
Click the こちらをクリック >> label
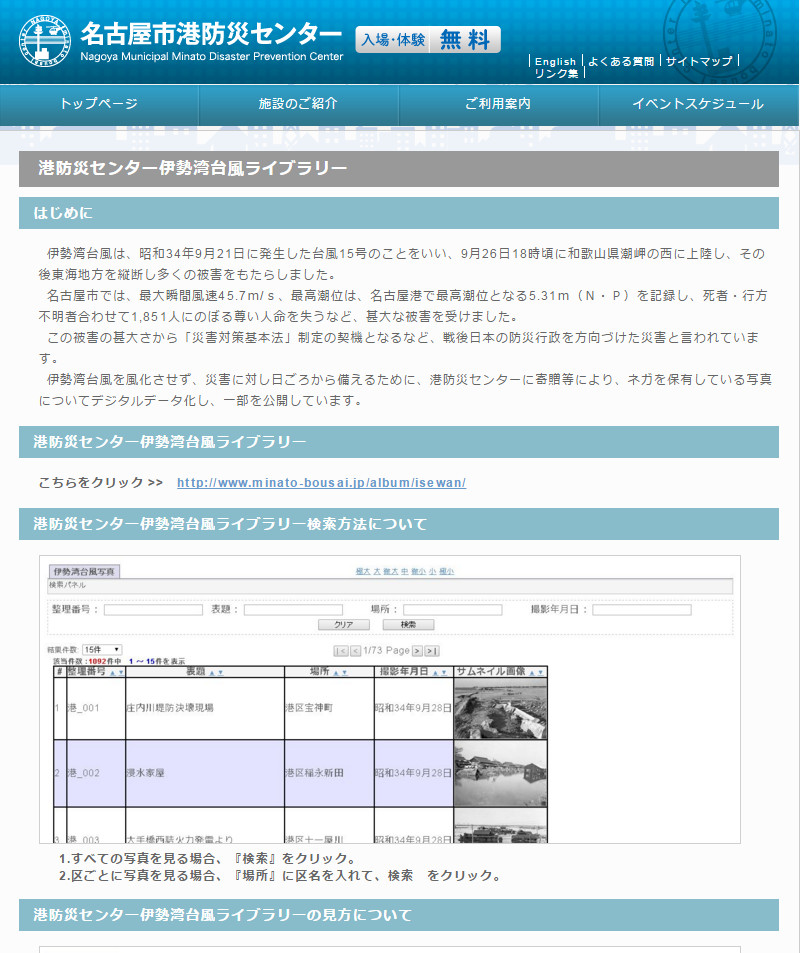101,483
